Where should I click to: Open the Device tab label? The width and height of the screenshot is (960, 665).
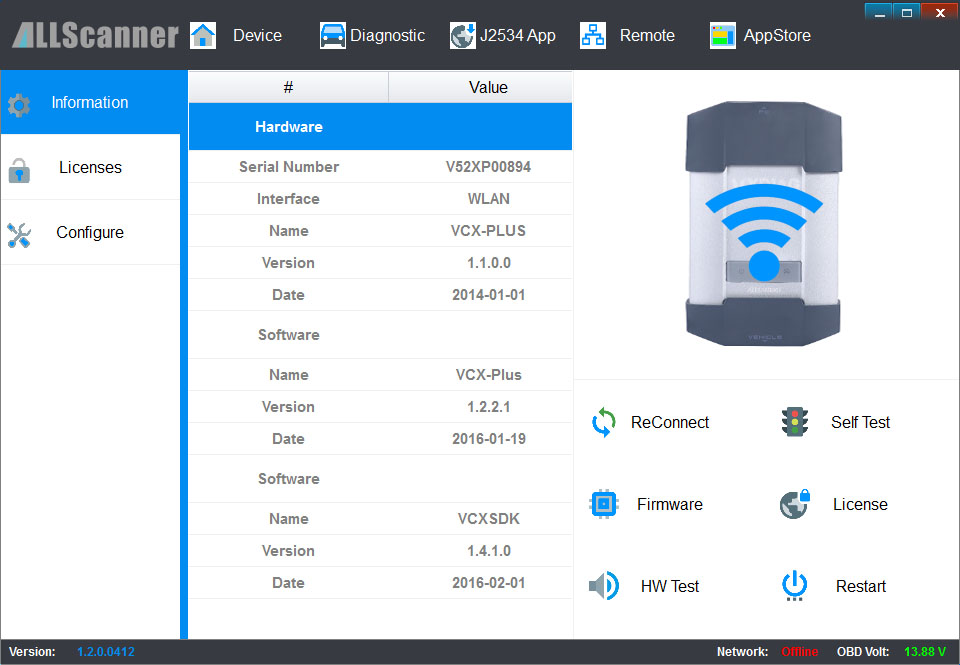click(x=257, y=36)
